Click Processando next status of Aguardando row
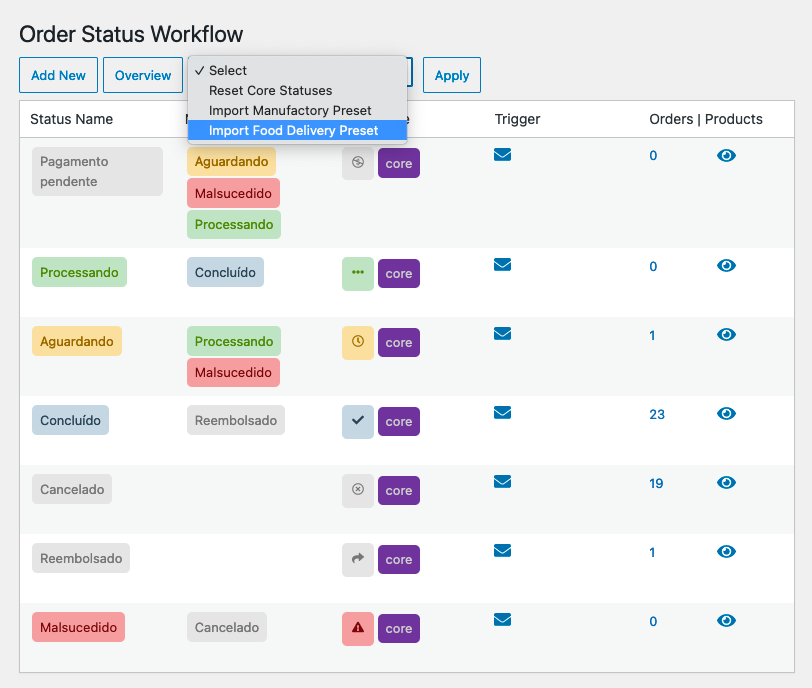This screenshot has width=812, height=688. (x=234, y=341)
